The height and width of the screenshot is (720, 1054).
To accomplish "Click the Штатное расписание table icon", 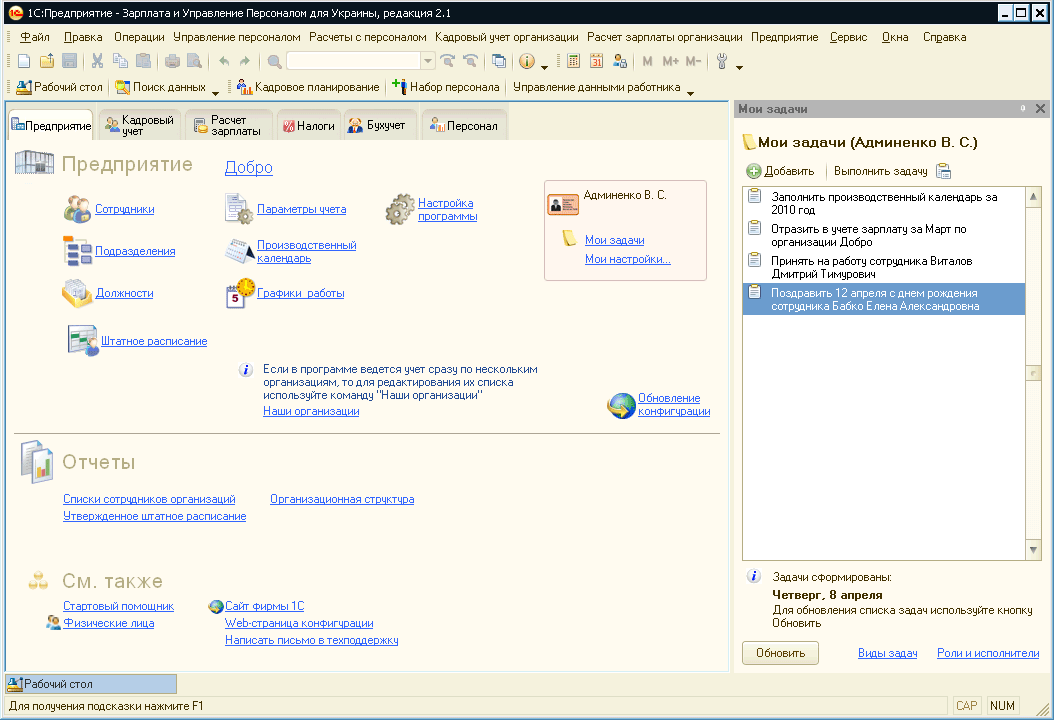I will (83, 340).
